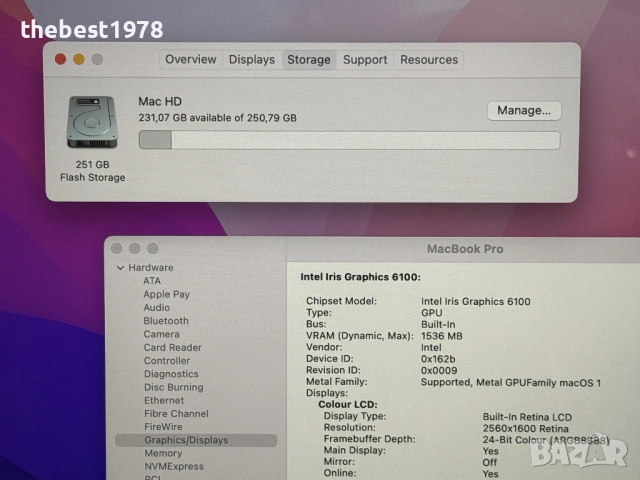
Task: Click the Revision ID value 0x0009
Action: pos(439,371)
